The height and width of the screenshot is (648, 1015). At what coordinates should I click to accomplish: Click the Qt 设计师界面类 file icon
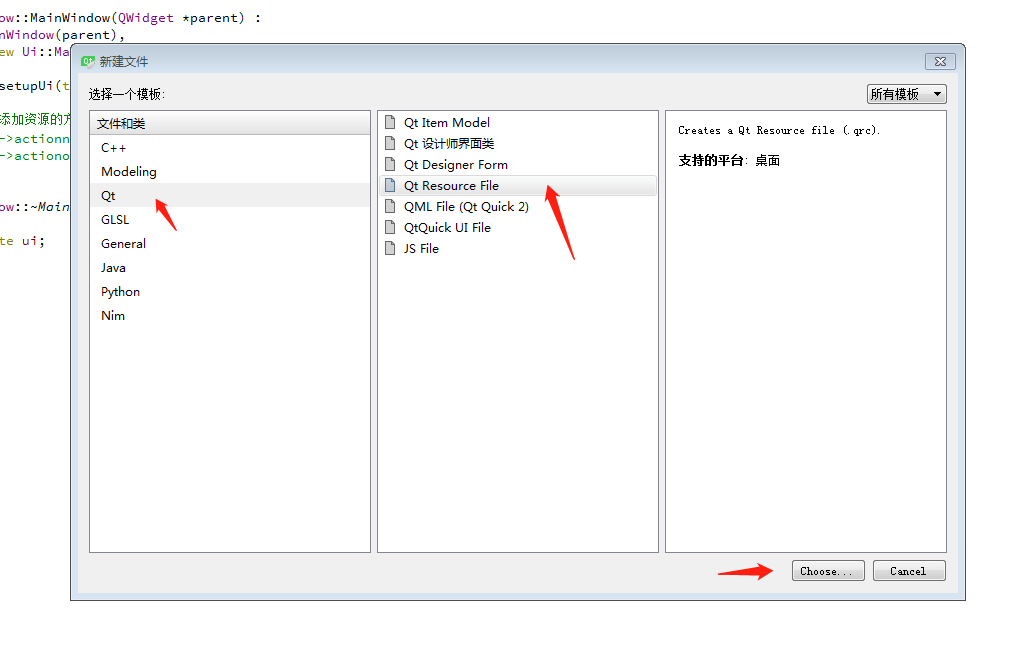click(390, 143)
